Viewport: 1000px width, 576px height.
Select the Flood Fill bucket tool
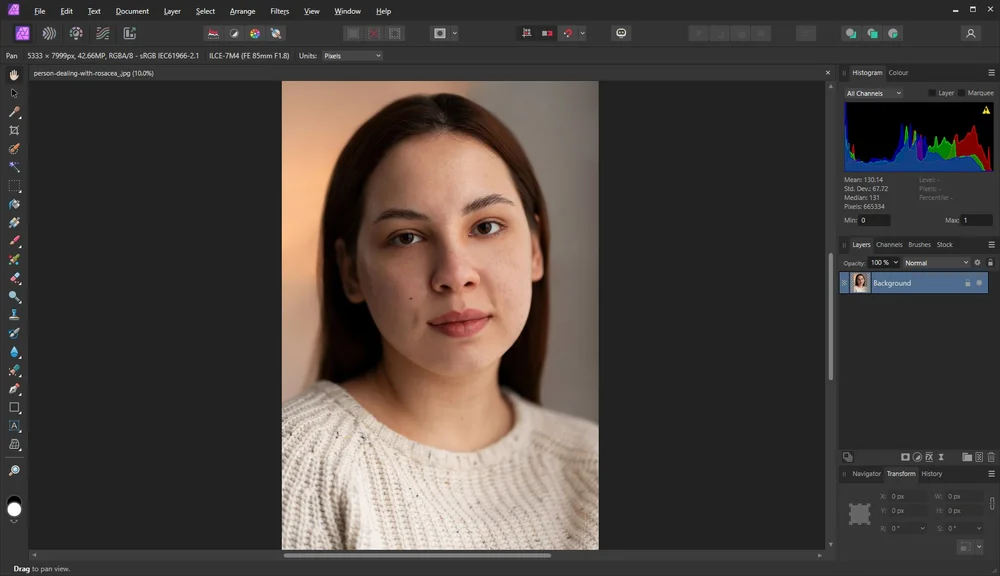coord(14,204)
